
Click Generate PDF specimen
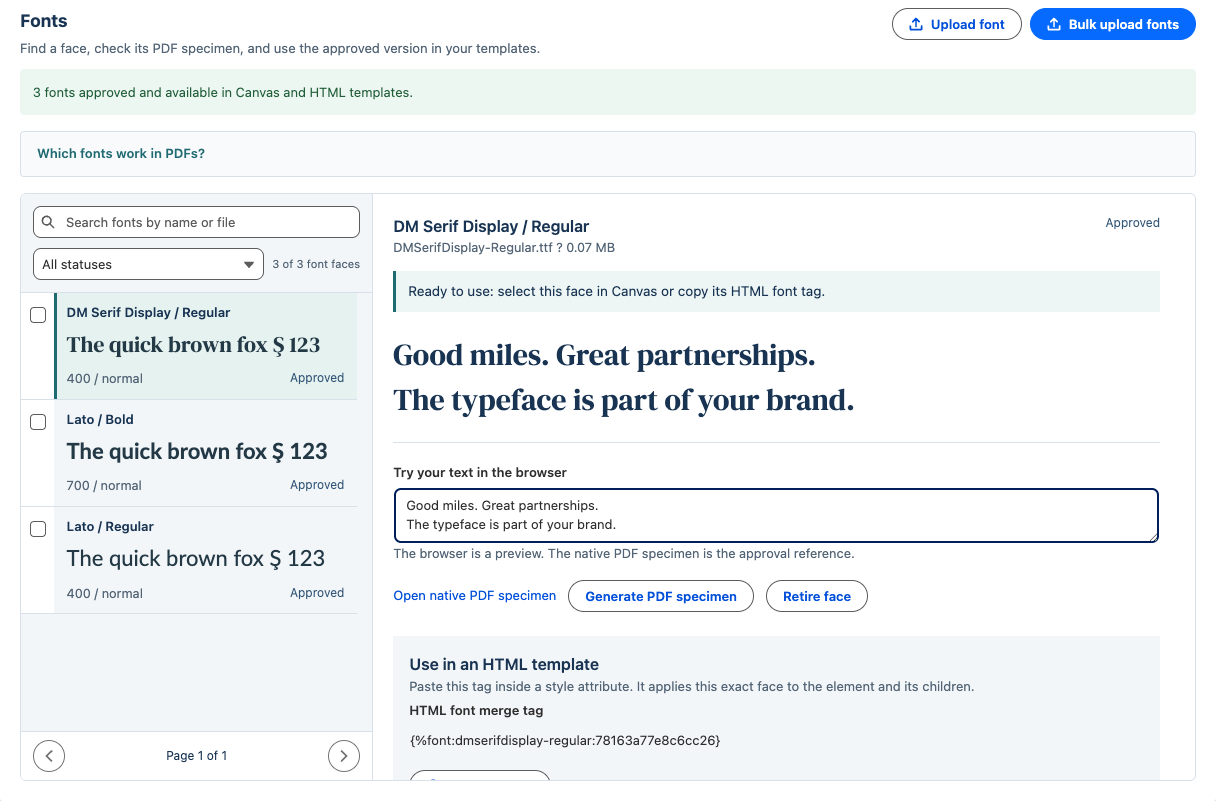click(x=661, y=596)
